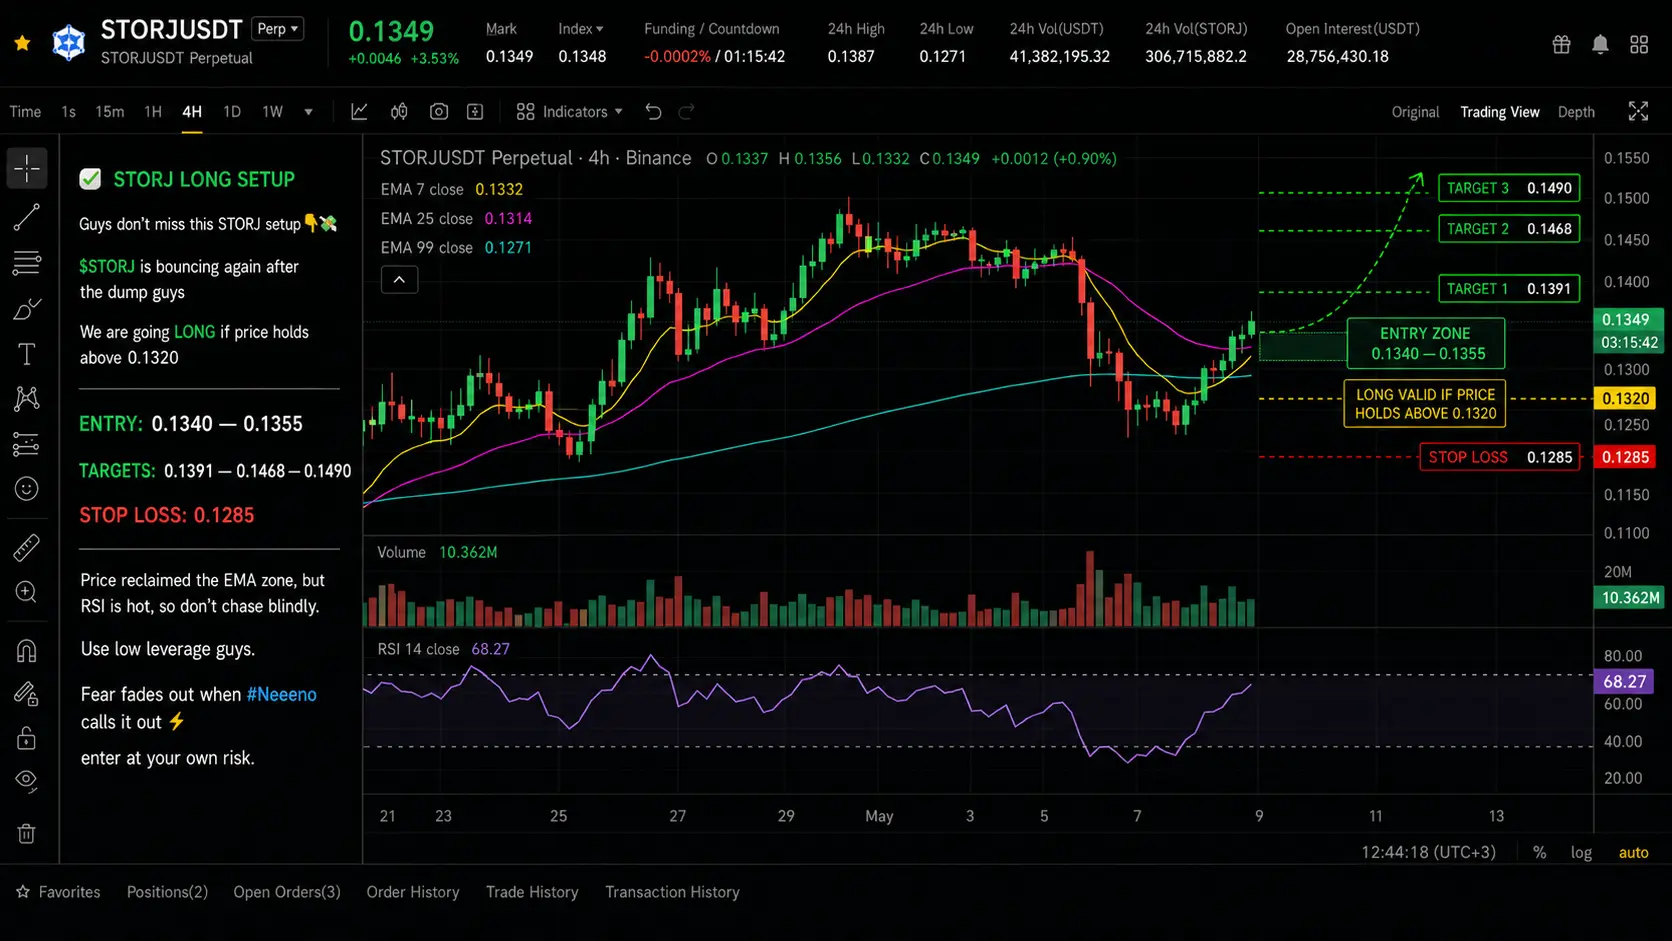Open the Trade History tab

point(532,892)
